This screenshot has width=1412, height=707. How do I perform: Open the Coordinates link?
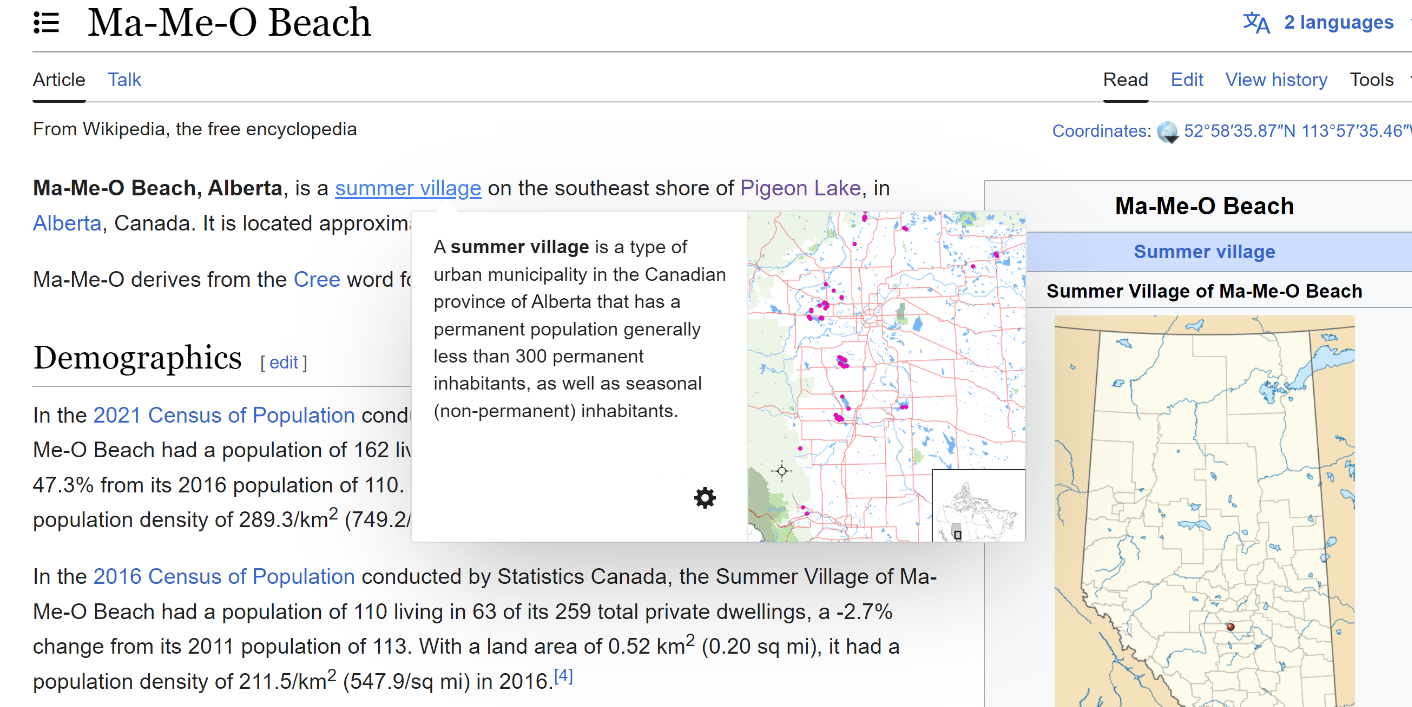point(1101,131)
